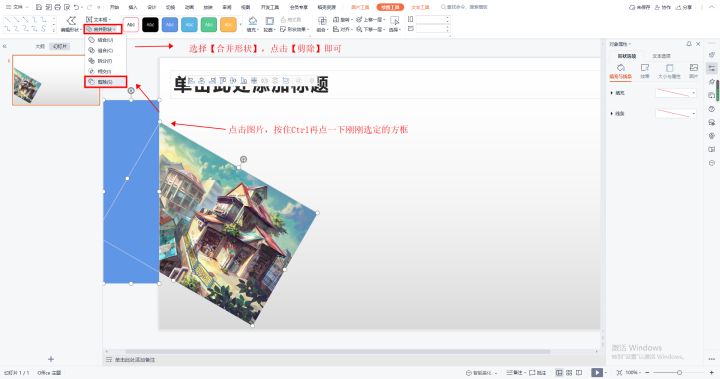
Task: Click the Print icon in quick access toolbar
Action: (57, 7)
